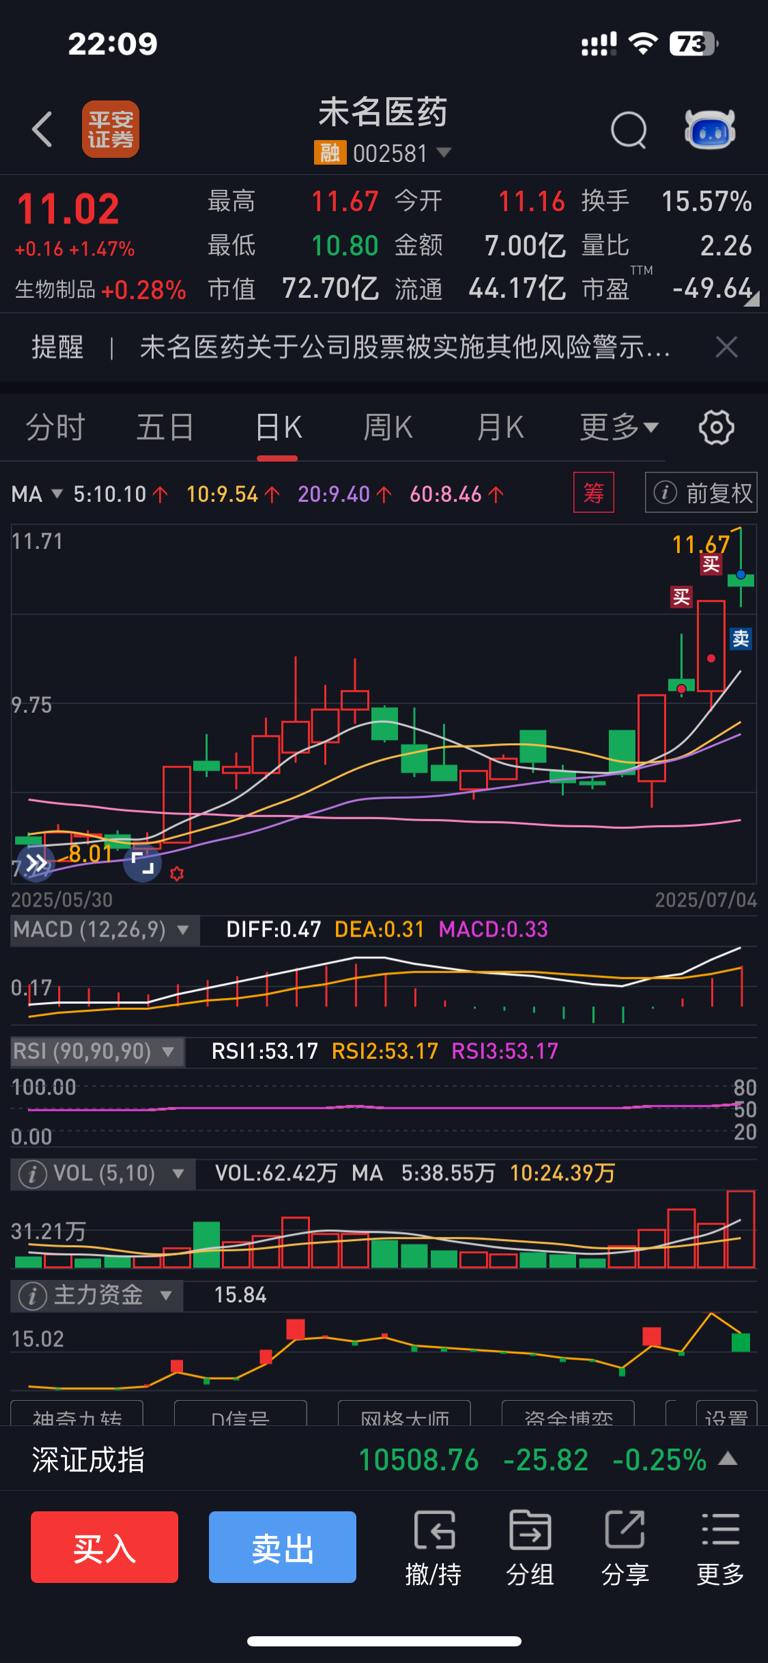Tap the 生物制品 sector link
768x1663 pixels.
point(55,290)
